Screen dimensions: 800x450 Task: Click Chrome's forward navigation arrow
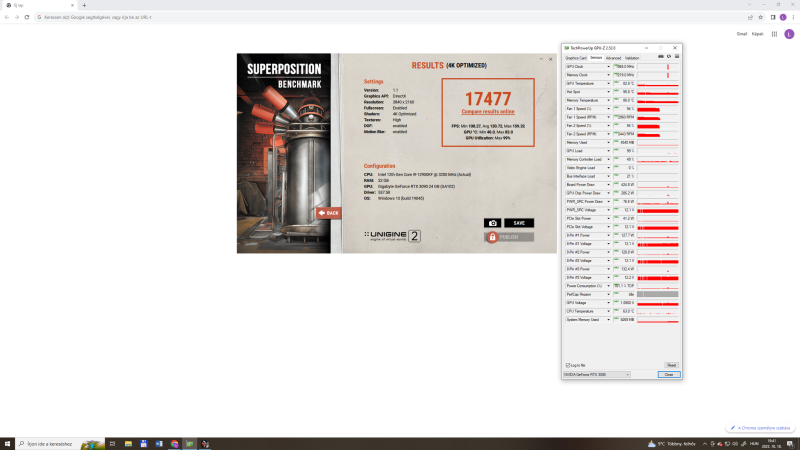click(x=17, y=17)
